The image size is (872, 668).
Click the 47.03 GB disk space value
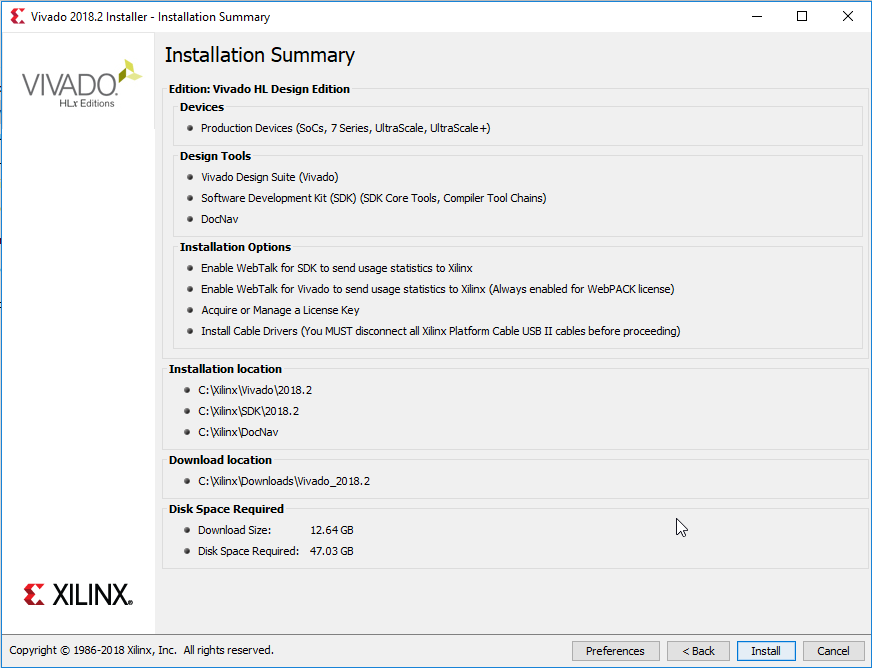point(332,552)
